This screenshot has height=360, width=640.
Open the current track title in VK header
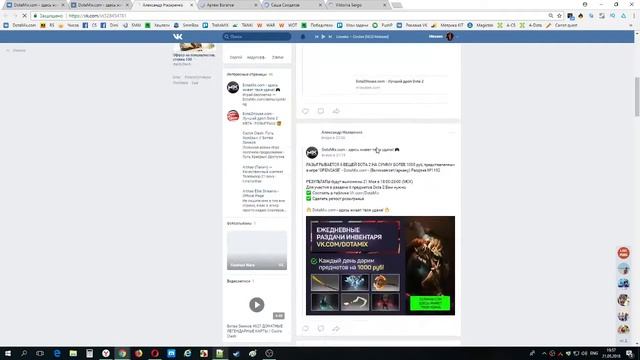(362, 37)
